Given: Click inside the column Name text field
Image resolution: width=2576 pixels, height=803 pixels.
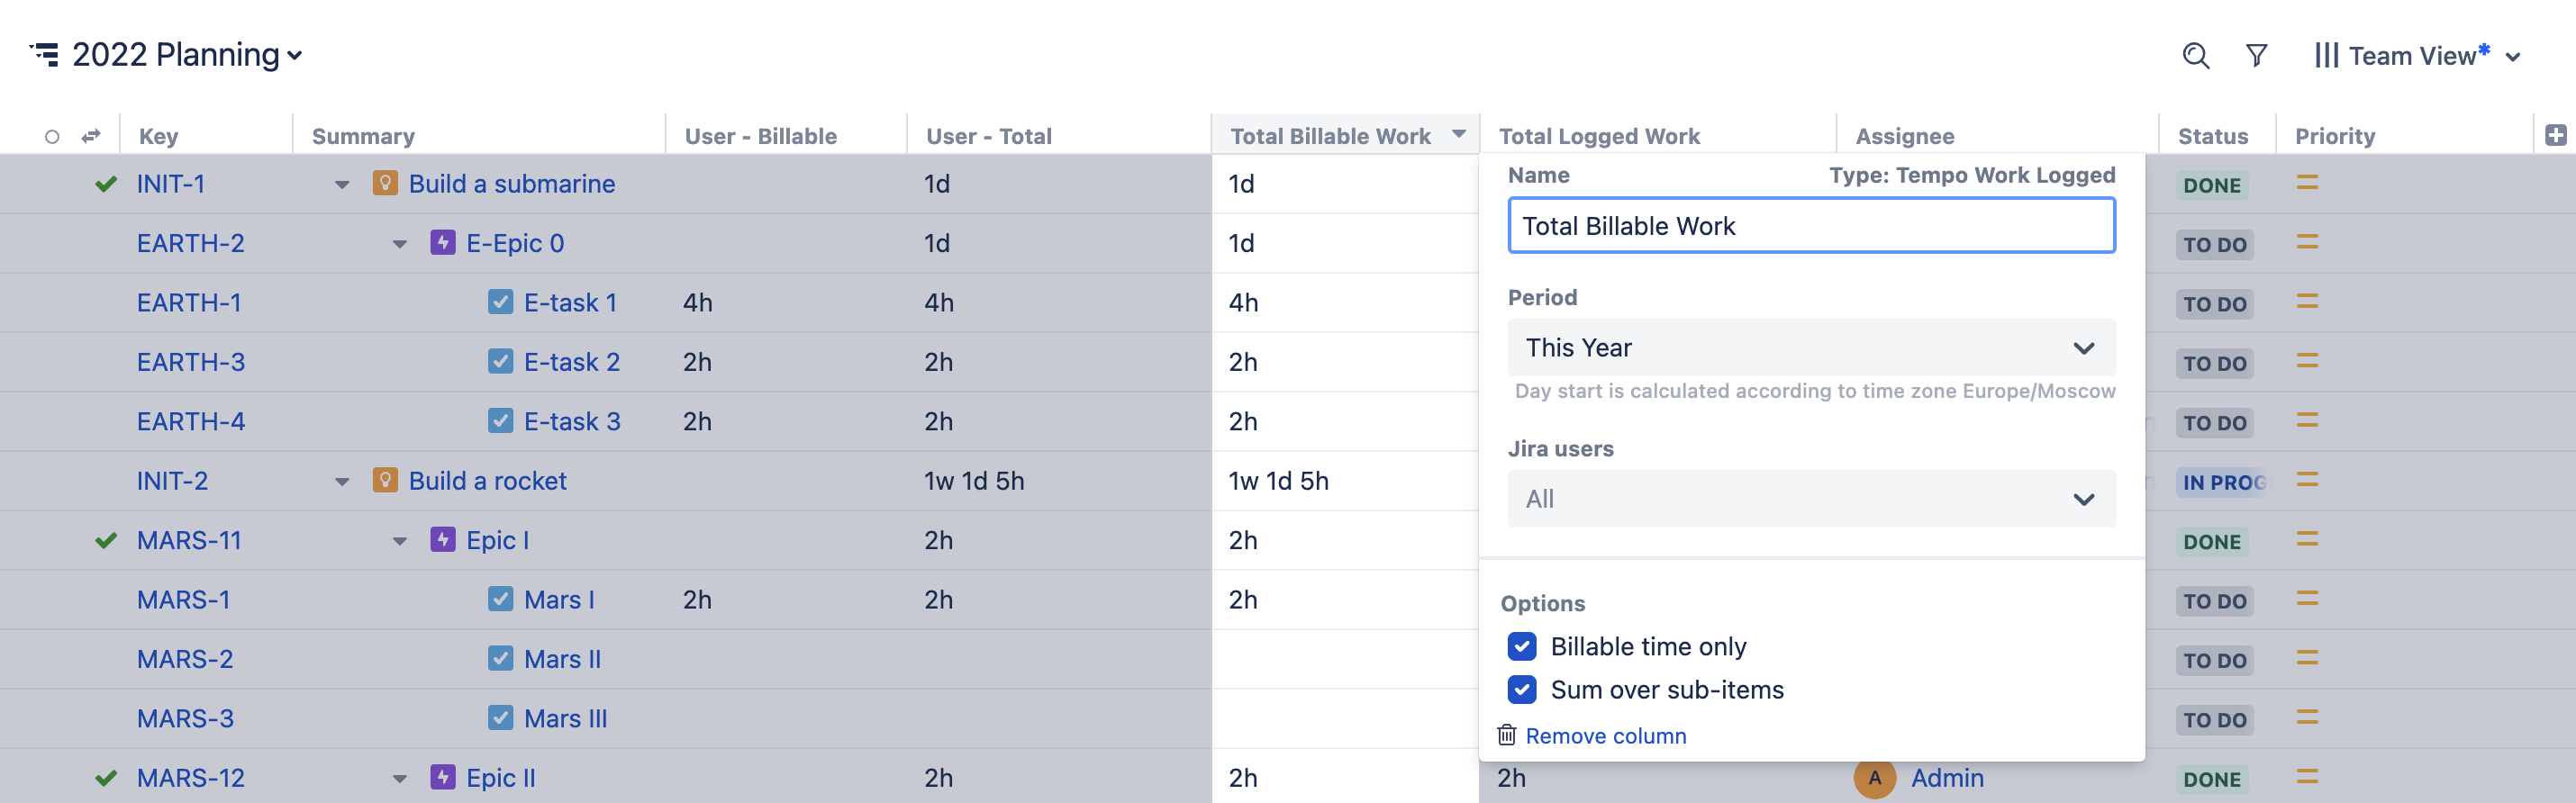Looking at the screenshot, I should click(x=1810, y=225).
